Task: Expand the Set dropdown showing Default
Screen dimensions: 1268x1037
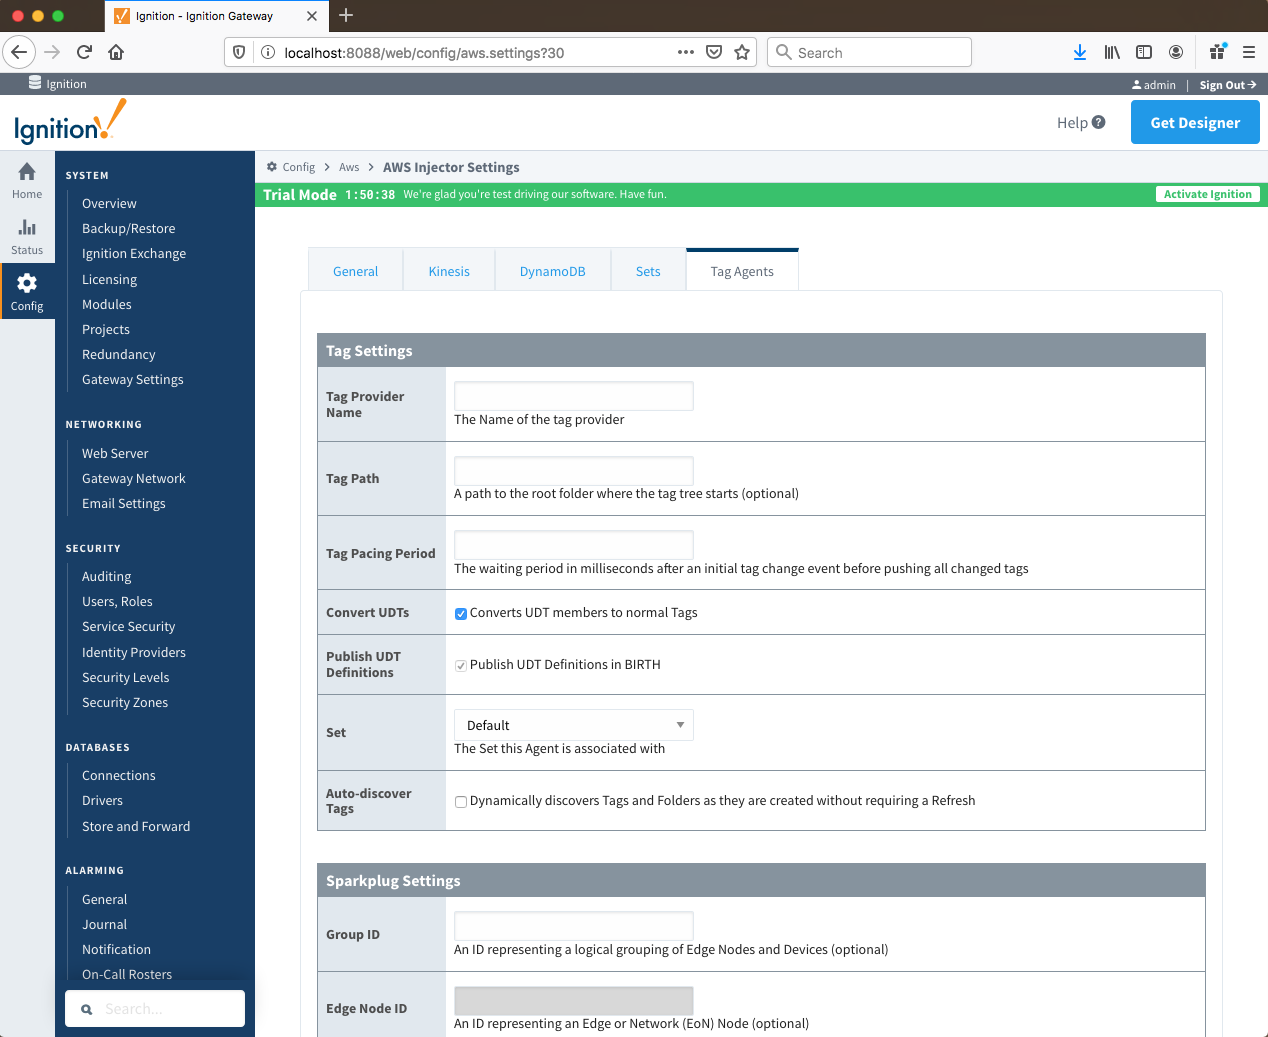Action: [x=573, y=725]
